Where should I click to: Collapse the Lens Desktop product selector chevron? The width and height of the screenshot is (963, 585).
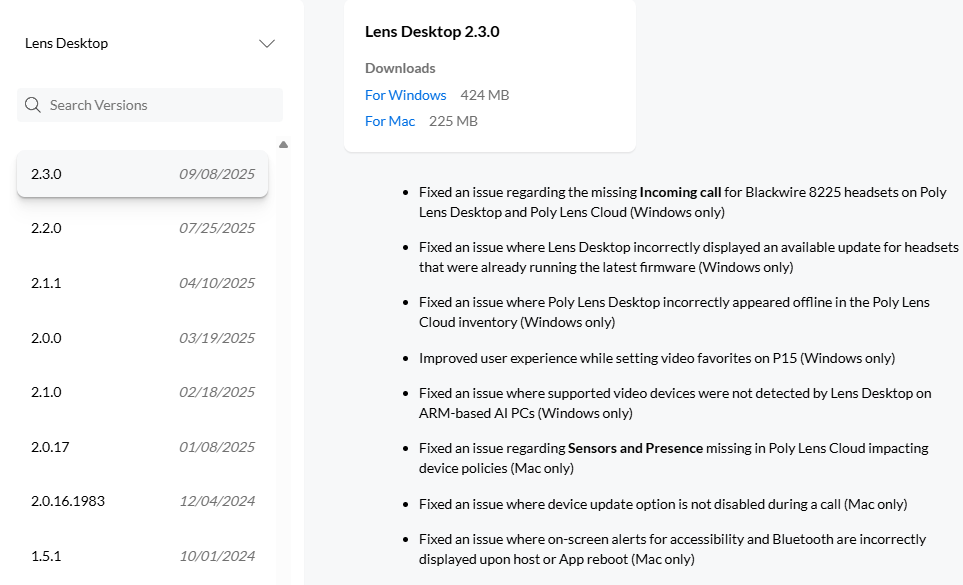(x=266, y=43)
